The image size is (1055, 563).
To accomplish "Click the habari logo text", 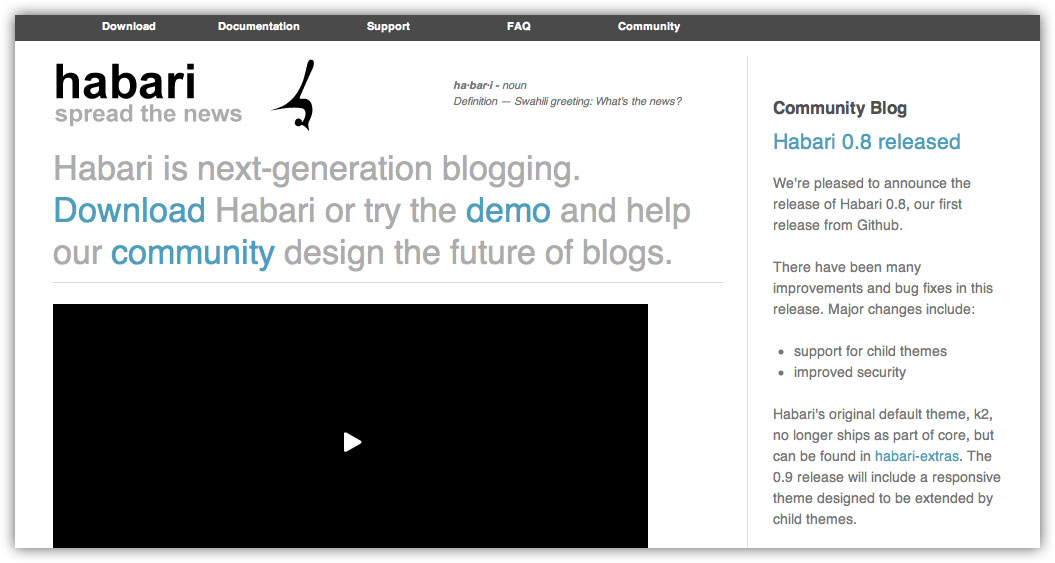I will click(x=125, y=81).
